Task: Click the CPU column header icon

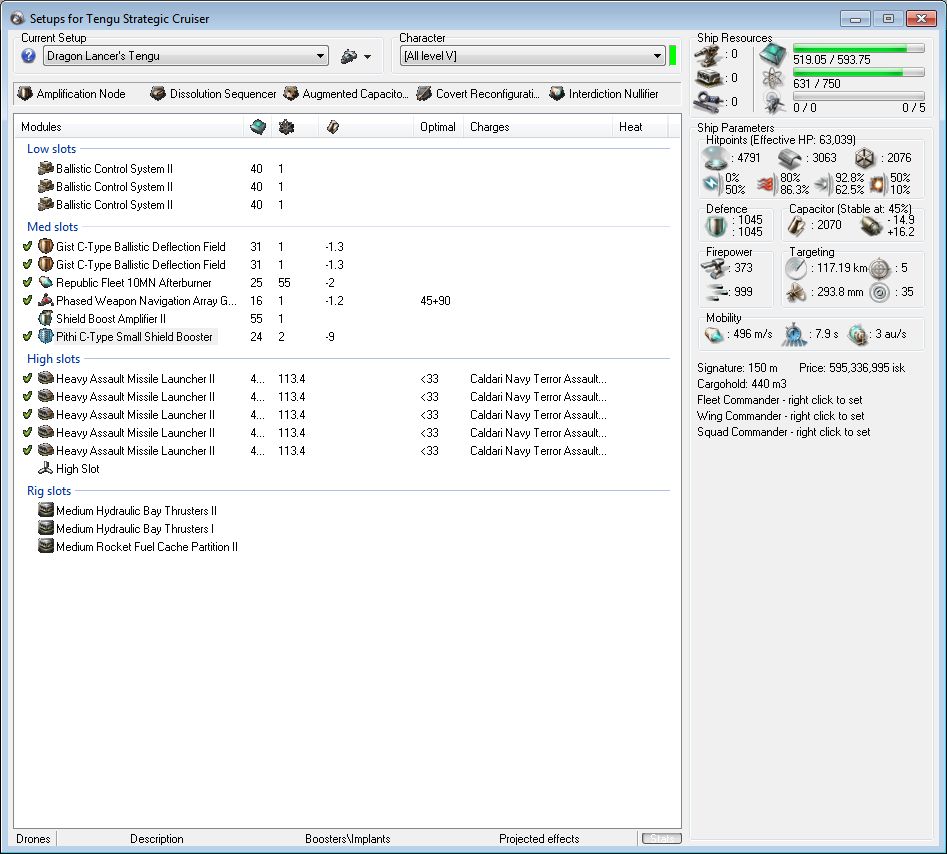Action: pos(258,127)
